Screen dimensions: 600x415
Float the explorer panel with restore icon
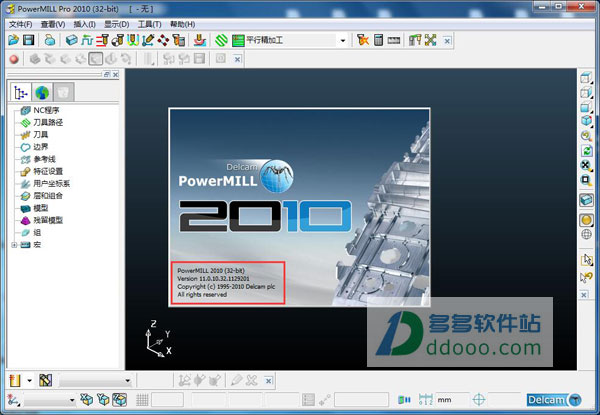pyautogui.click(x=107, y=74)
